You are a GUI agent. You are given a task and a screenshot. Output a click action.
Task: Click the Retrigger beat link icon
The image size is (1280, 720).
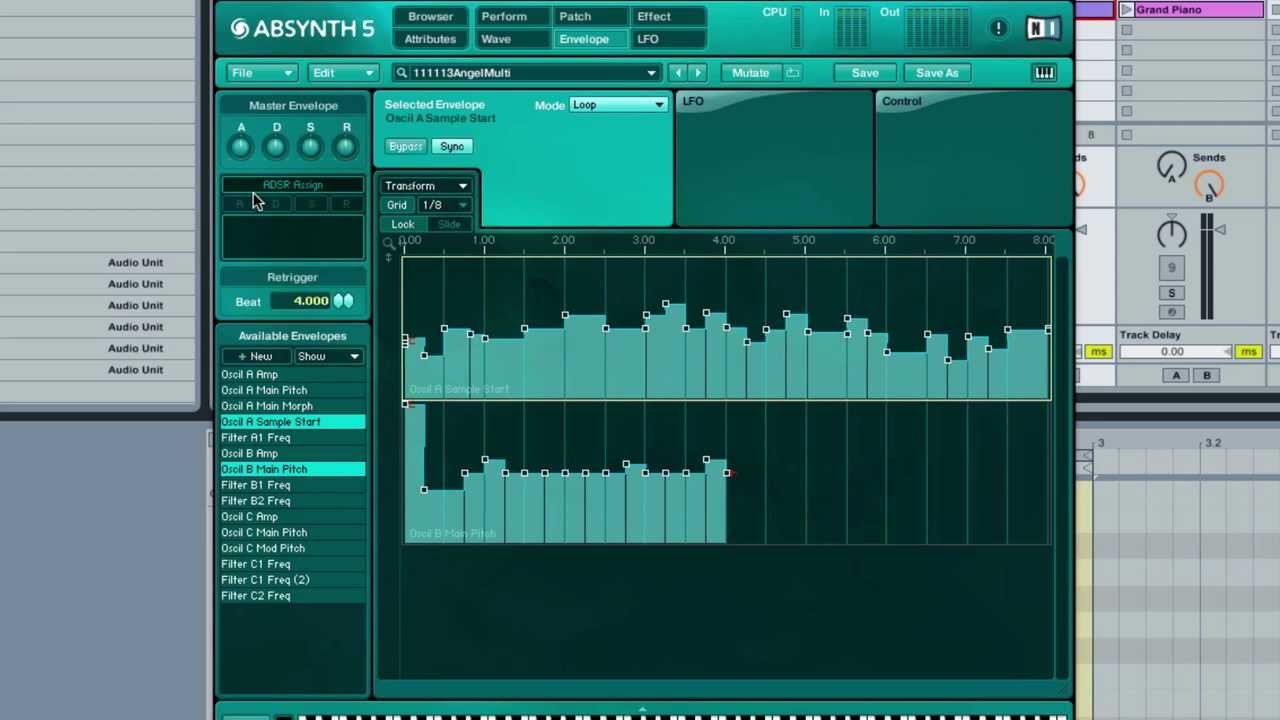pyautogui.click(x=343, y=301)
